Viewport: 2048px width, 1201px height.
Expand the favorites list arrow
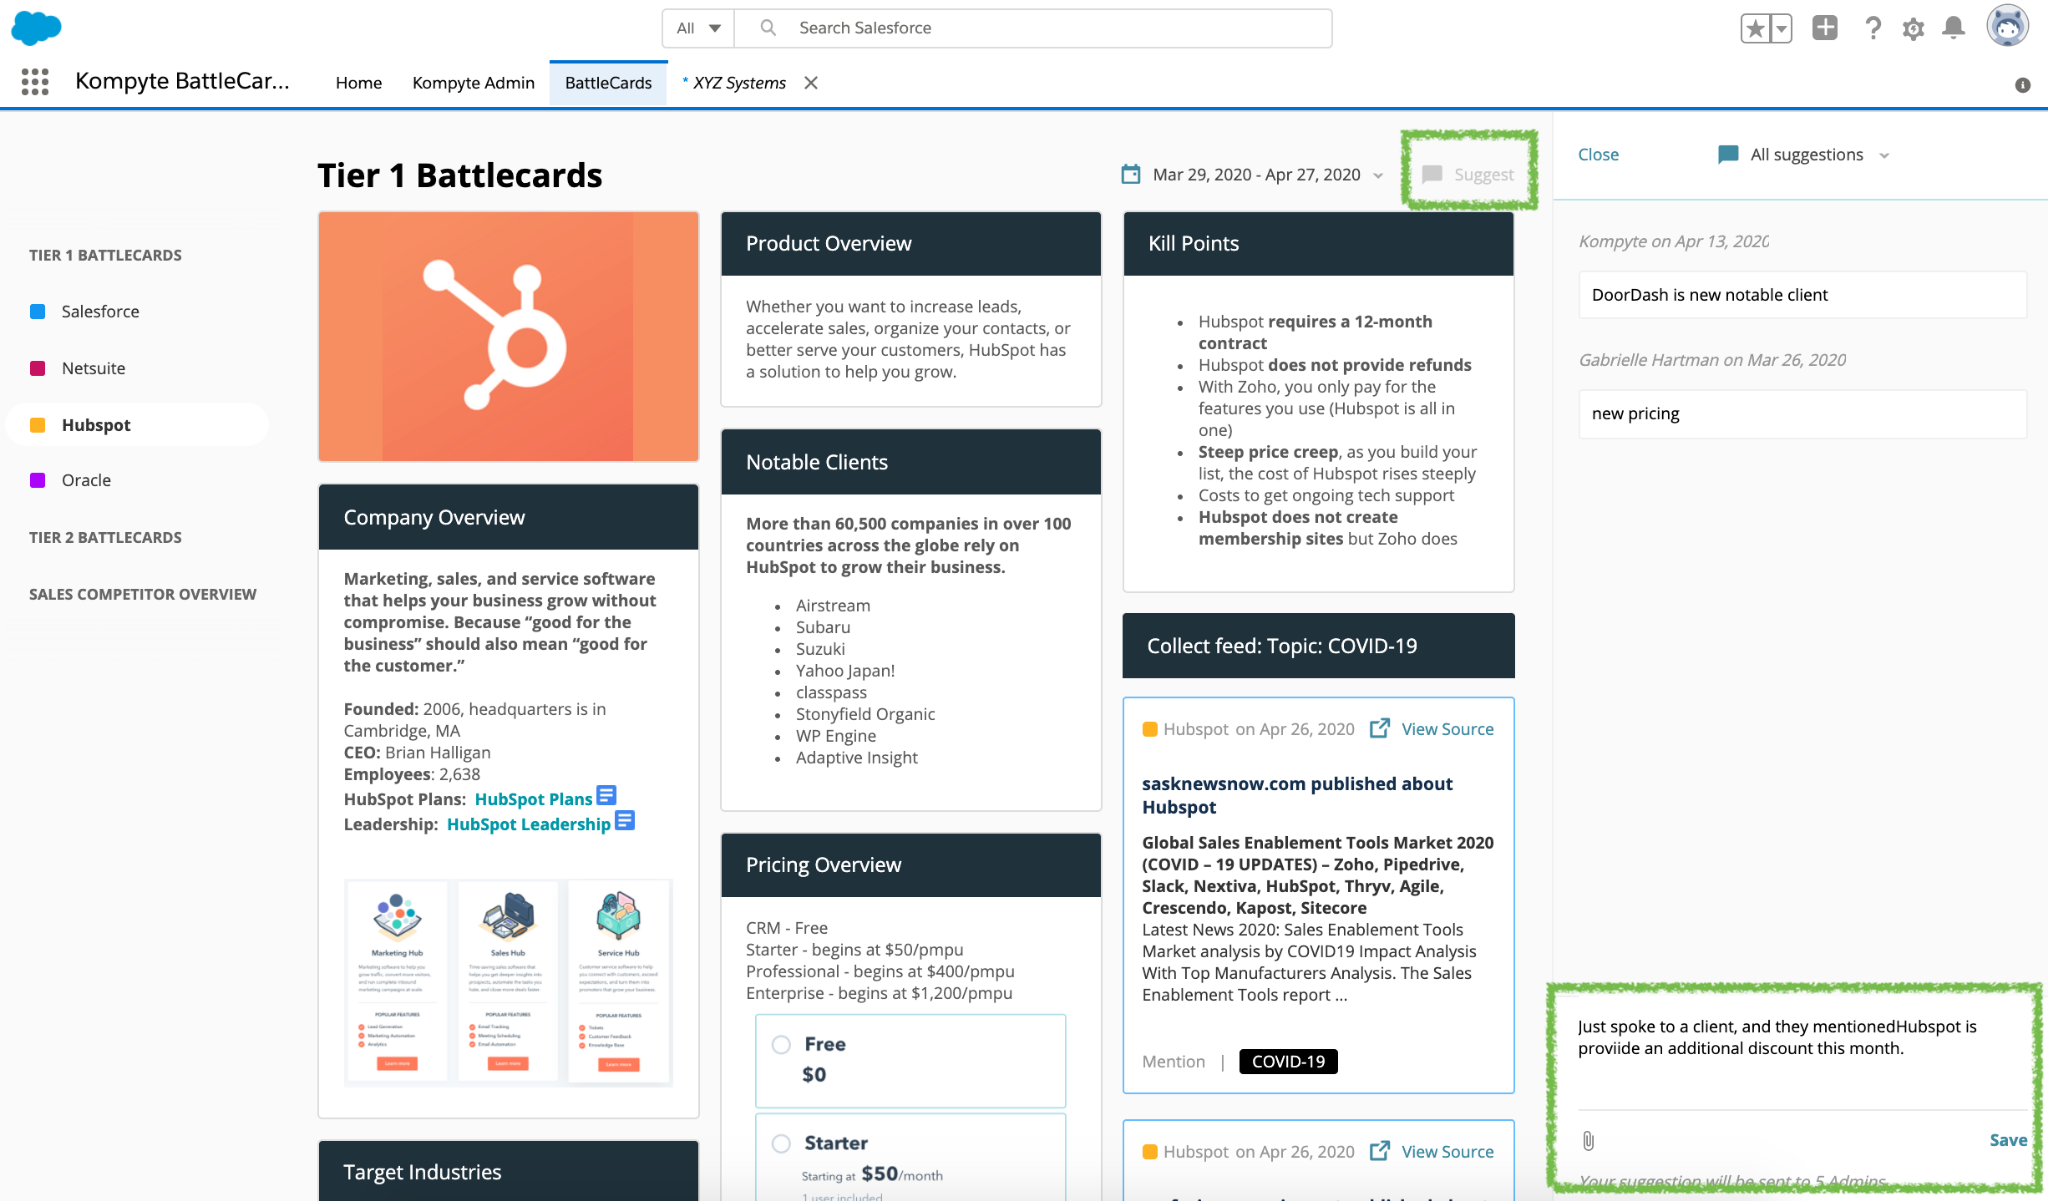[1781, 29]
